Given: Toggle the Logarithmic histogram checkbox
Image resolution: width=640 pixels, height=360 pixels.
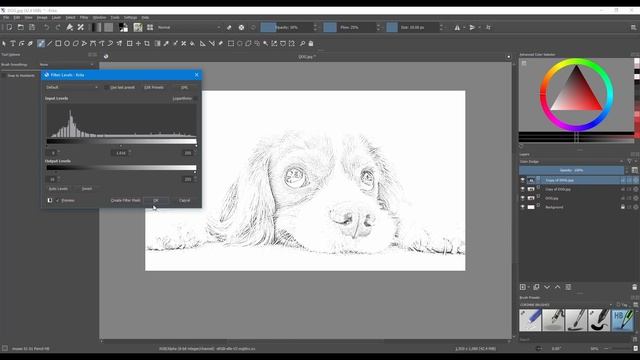Looking at the screenshot, I should click(196, 98).
